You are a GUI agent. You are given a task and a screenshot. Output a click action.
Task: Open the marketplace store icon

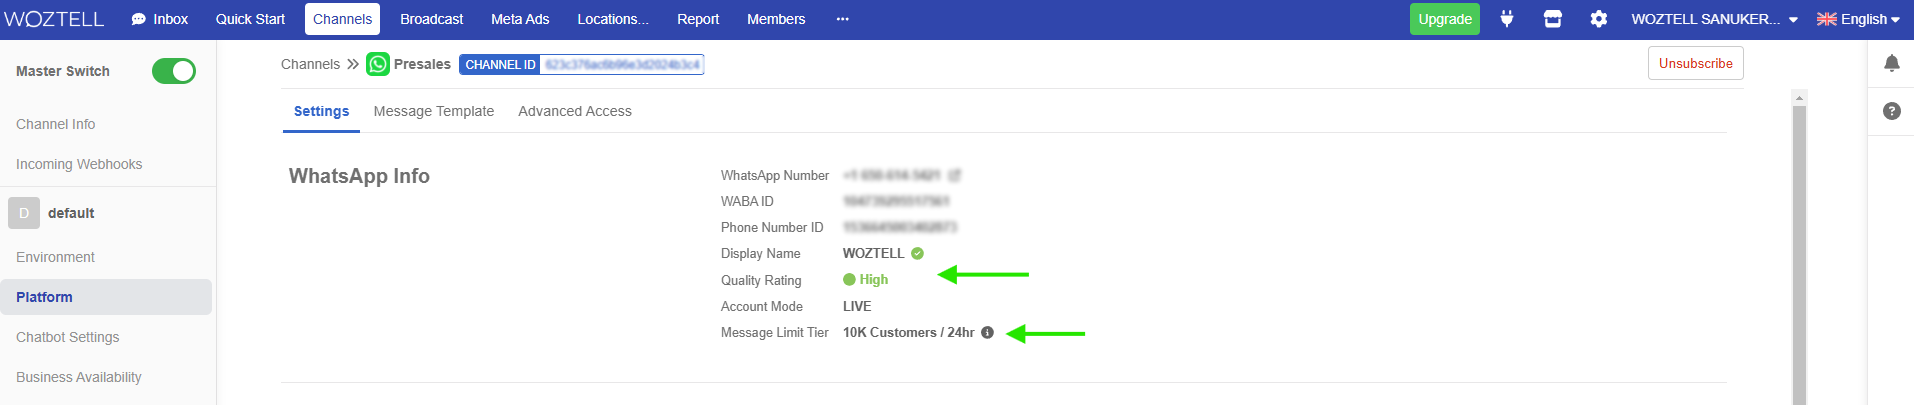point(1552,19)
